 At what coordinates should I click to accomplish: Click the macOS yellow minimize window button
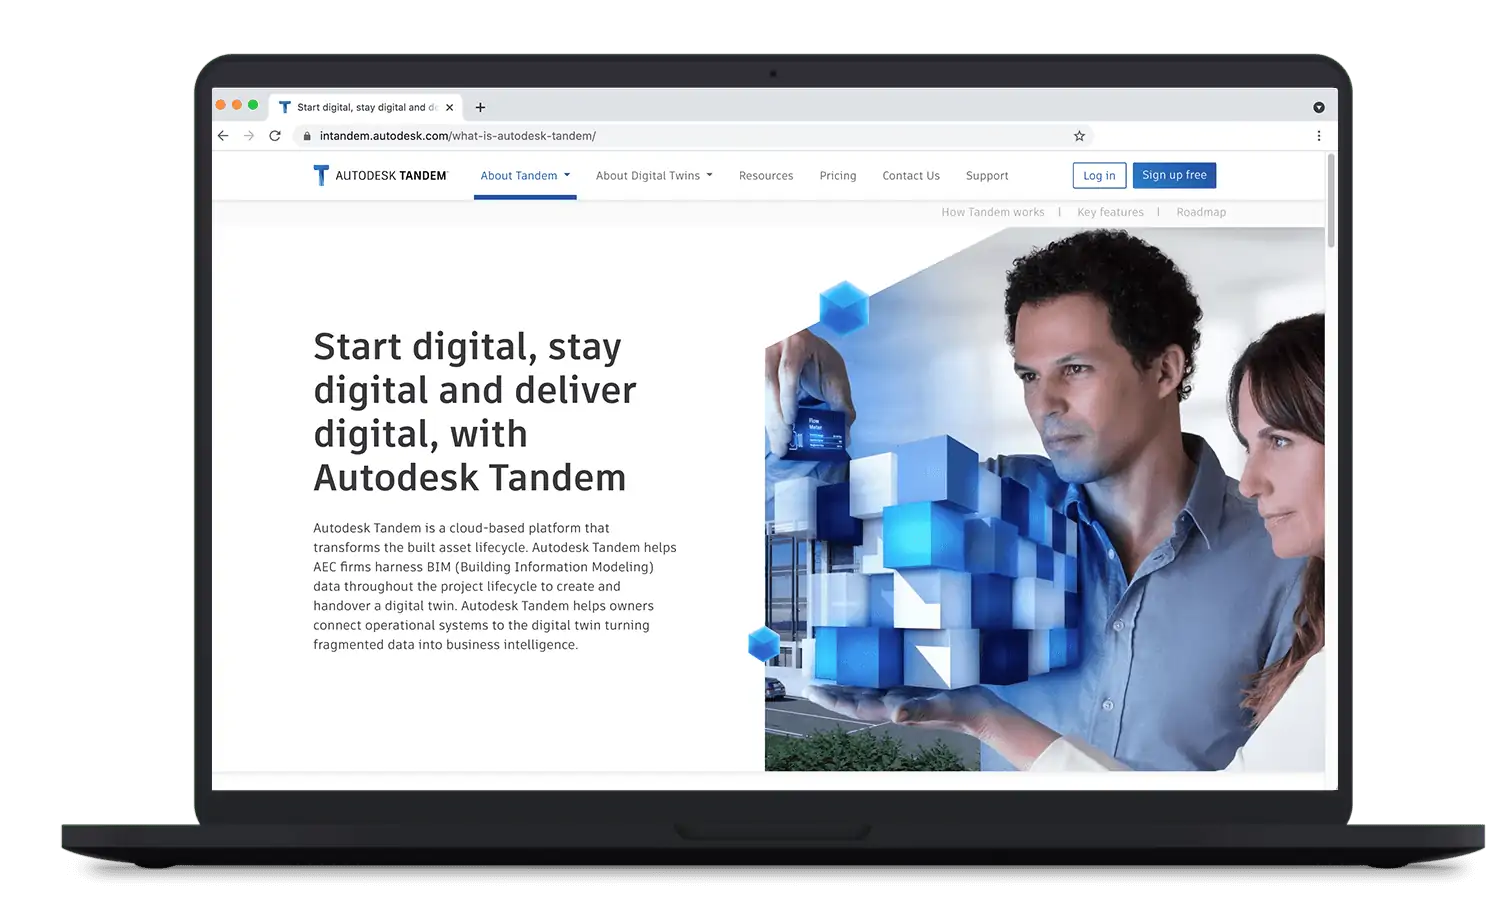point(237,105)
